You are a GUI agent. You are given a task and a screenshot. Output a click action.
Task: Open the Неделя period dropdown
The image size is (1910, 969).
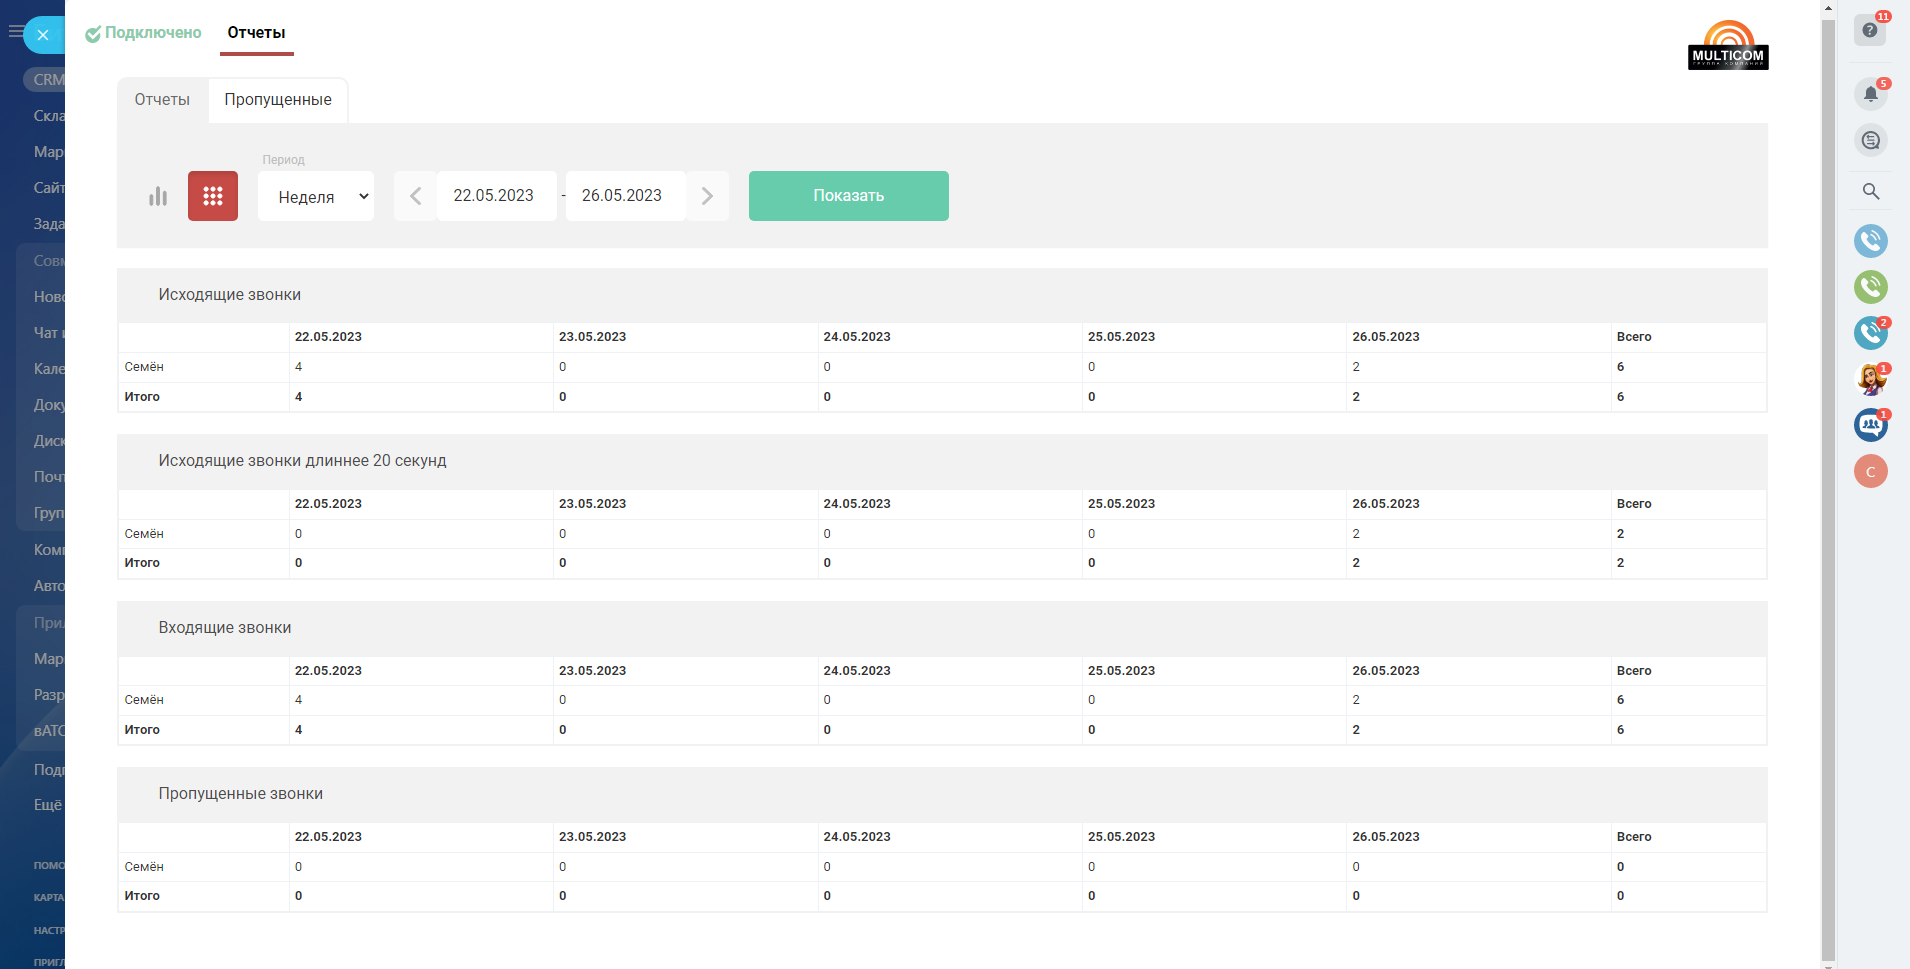[x=316, y=196]
